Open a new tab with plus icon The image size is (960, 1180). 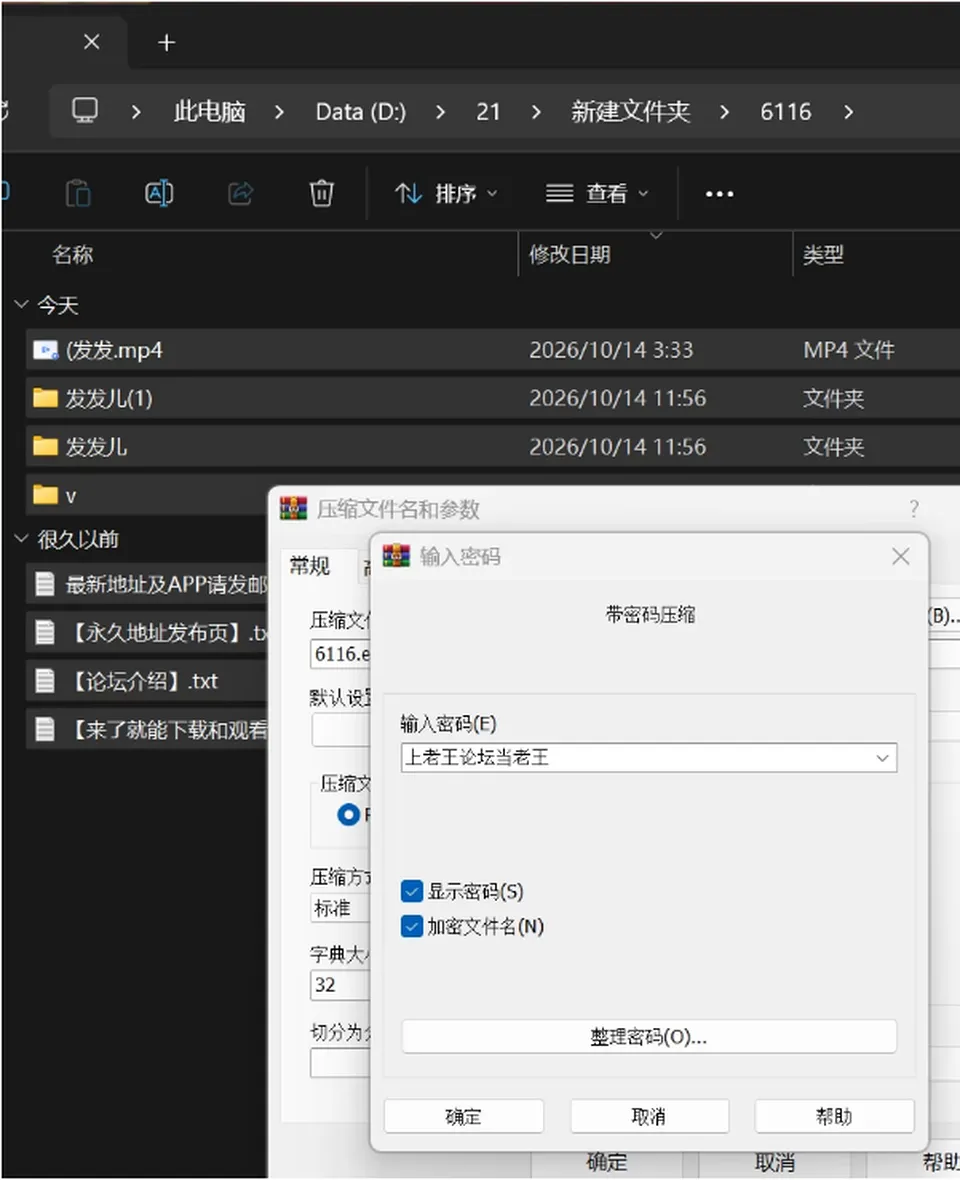coord(166,43)
